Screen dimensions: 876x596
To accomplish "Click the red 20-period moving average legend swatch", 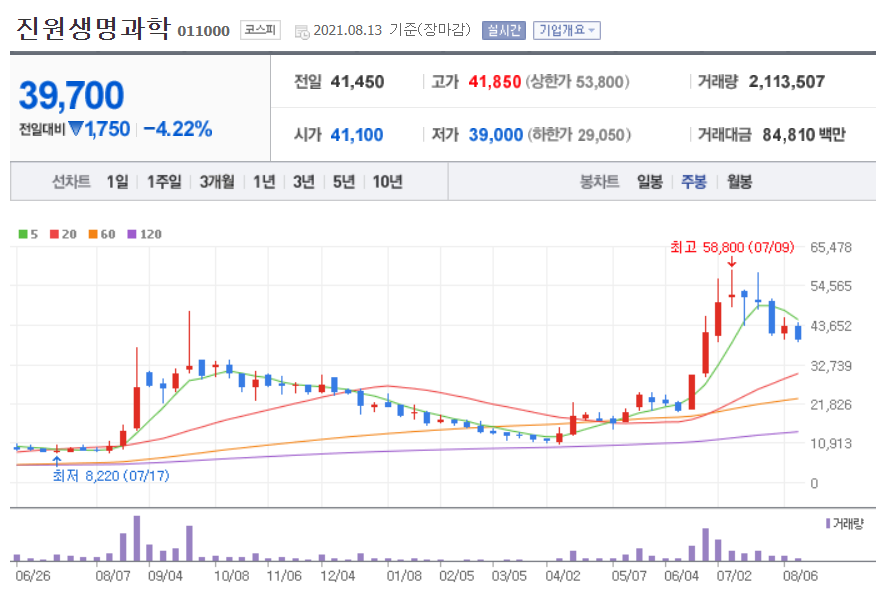I will 54,235.
